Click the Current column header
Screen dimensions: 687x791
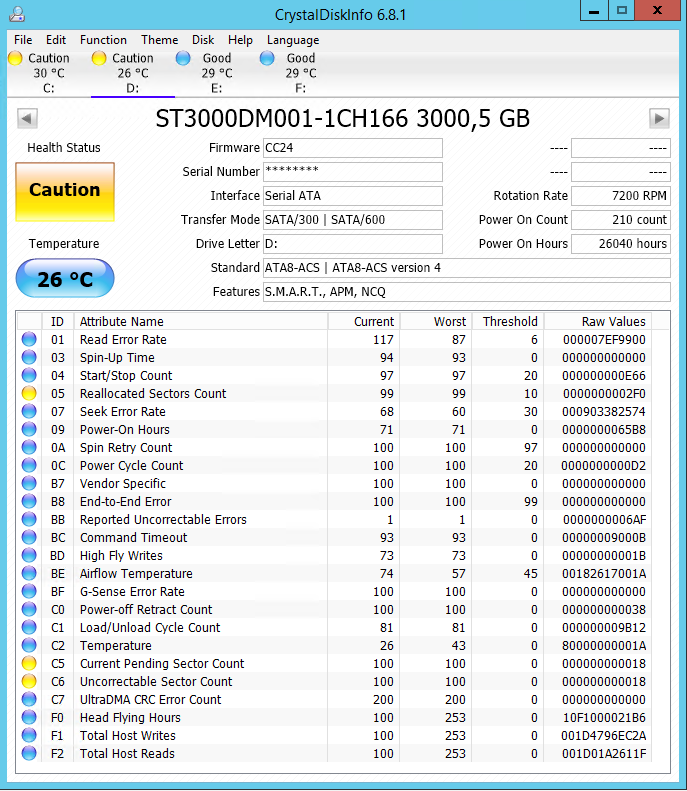tap(364, 321)
